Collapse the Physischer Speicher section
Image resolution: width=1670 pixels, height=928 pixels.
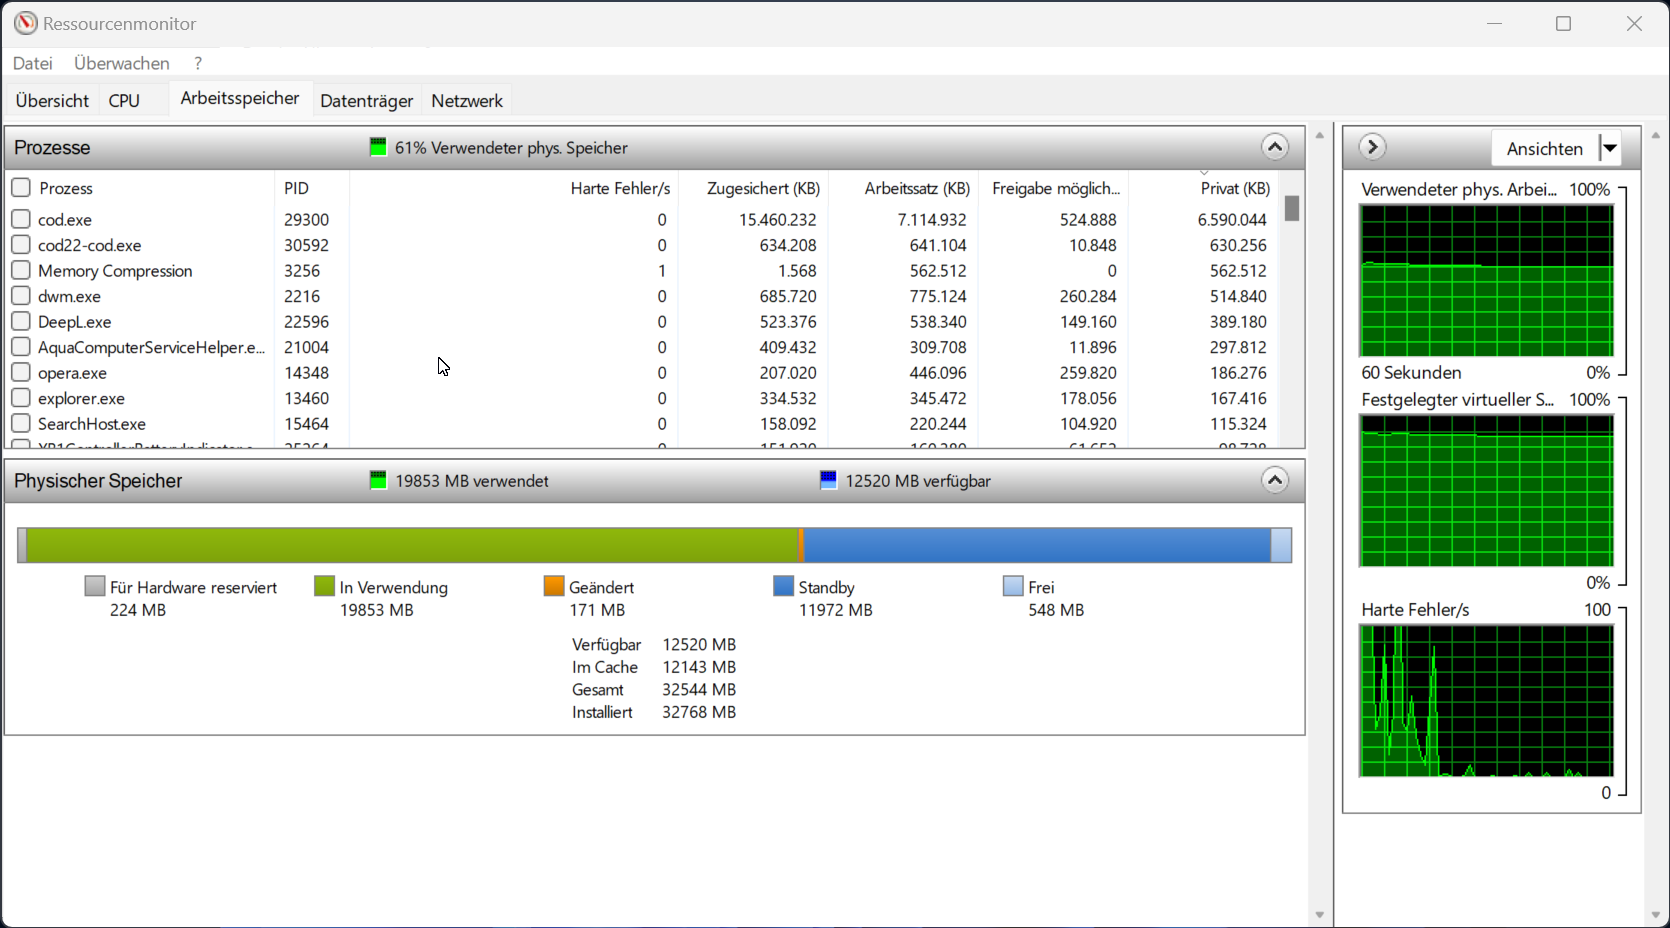point(1274,480)
